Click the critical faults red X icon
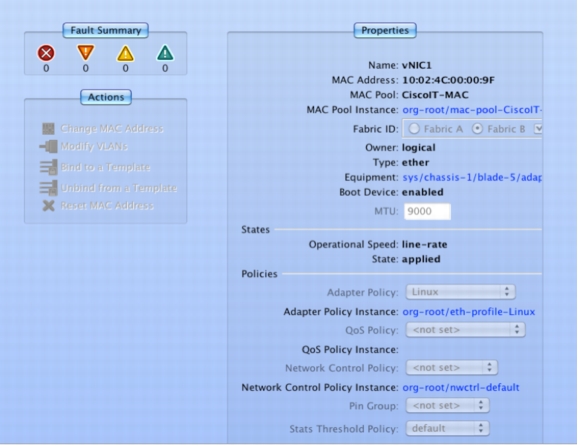This screenshot has width=578, height=446. click(46, 53)
